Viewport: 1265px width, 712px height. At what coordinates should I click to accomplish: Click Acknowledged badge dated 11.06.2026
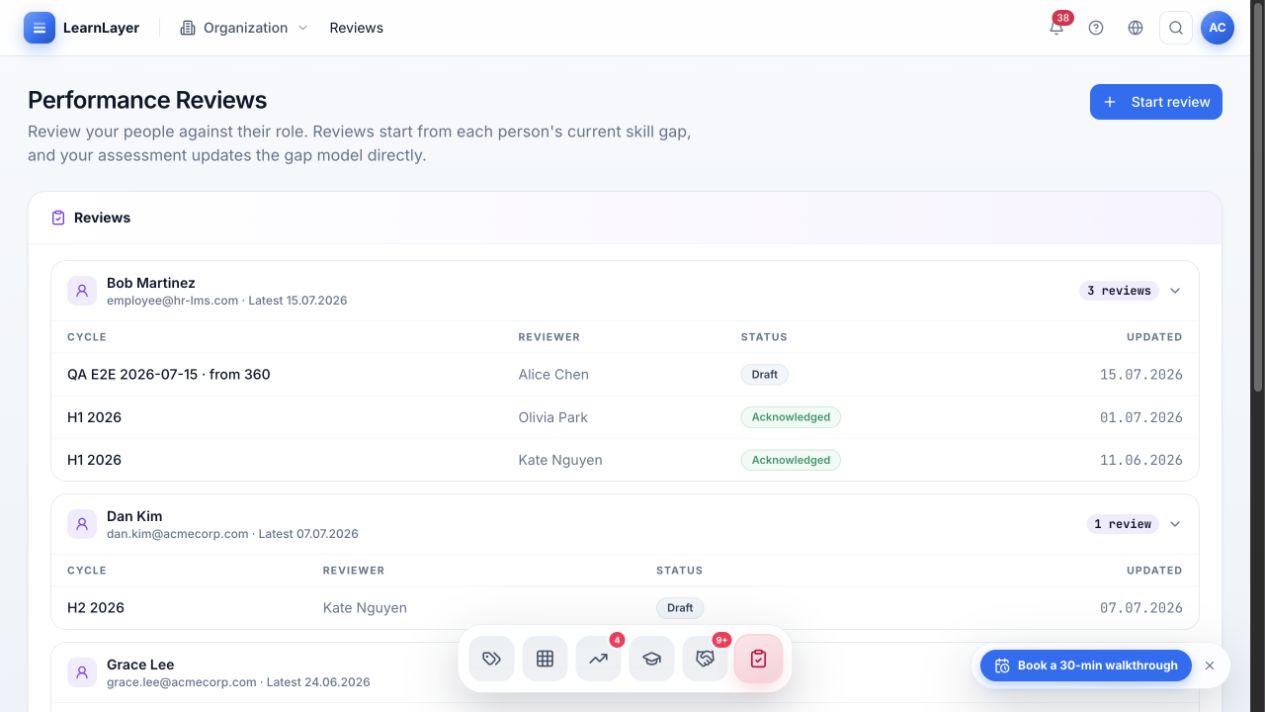(x=791, y=460)
